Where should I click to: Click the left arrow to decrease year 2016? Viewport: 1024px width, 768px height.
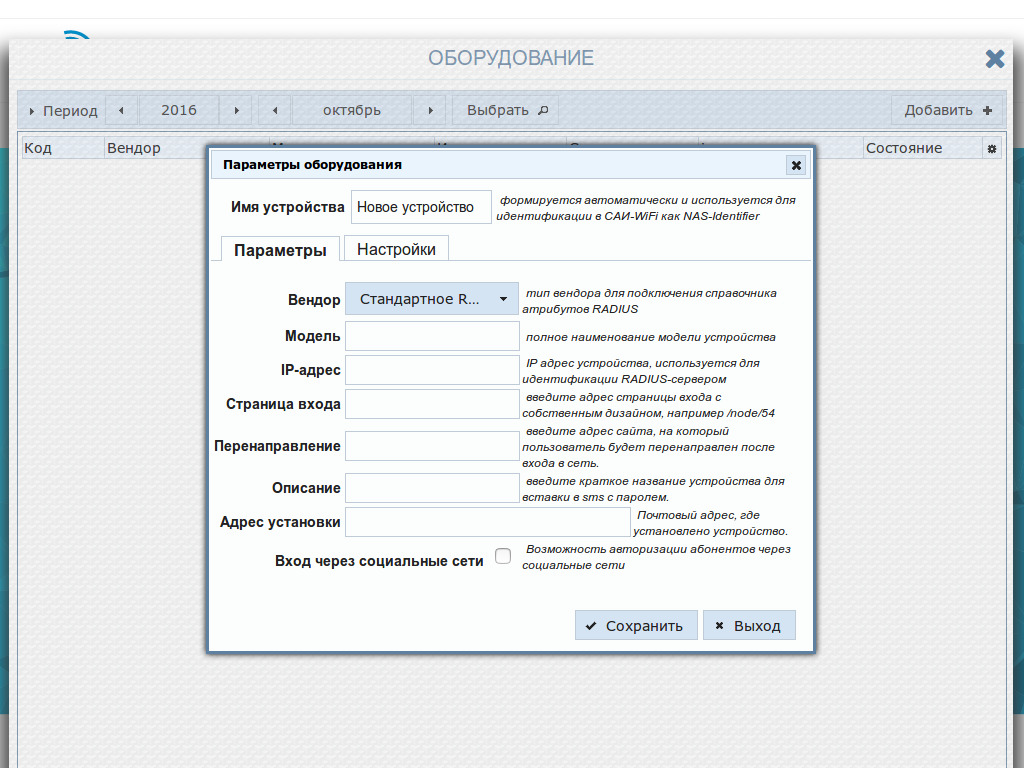coord(122,110)
